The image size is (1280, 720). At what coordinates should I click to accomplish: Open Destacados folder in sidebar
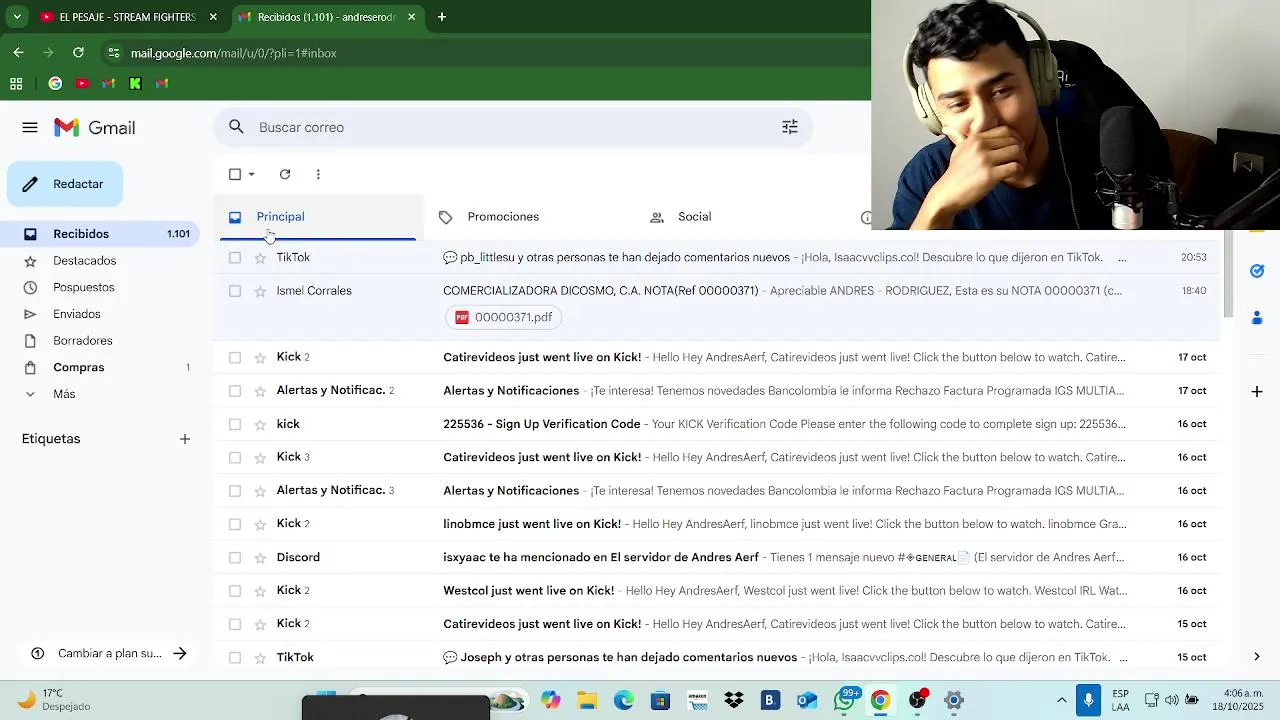(84, 261)
